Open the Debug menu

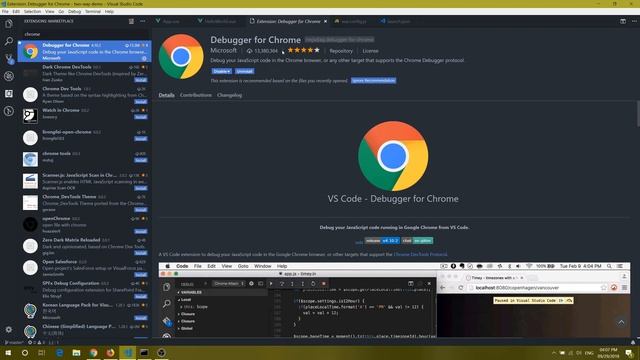[x=74, y=11]
